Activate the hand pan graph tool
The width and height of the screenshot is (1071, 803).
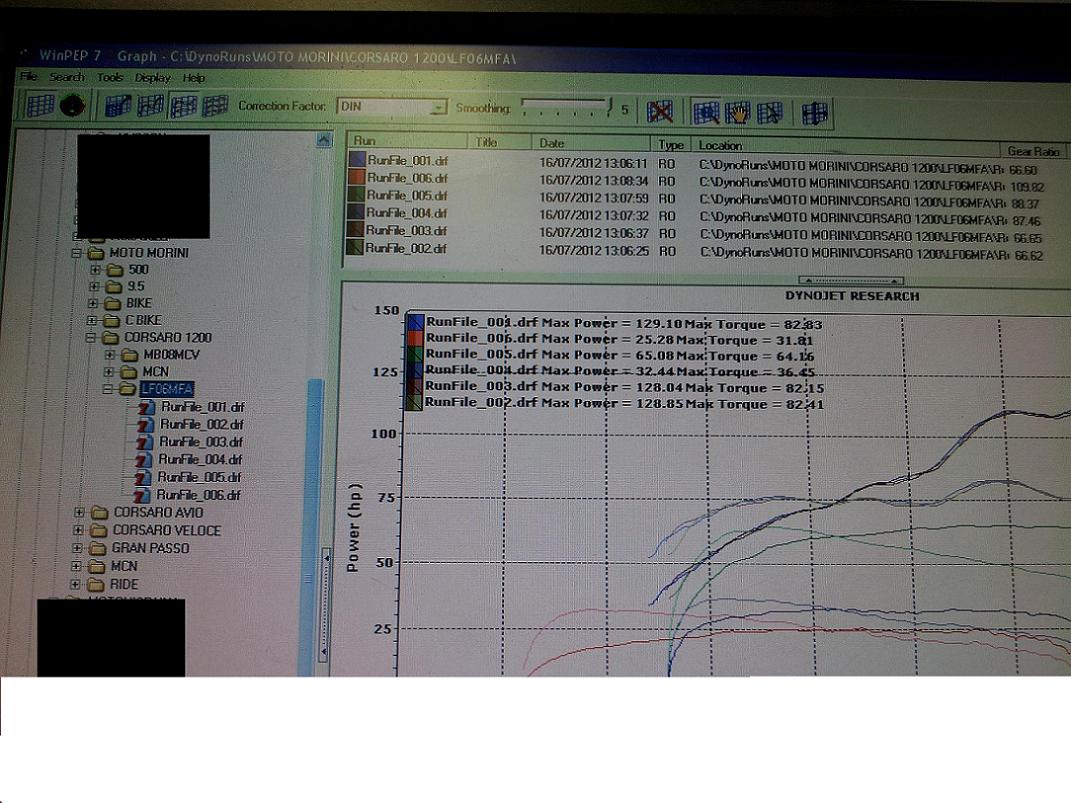[738, 112]
